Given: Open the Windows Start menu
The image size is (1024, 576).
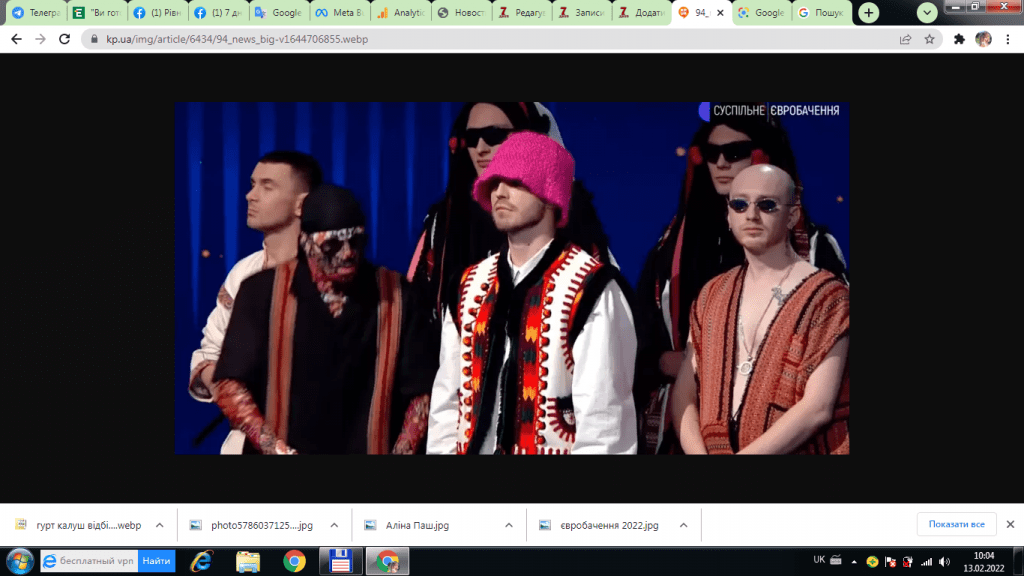Looking at the screenshot, I should coord(19,561).
